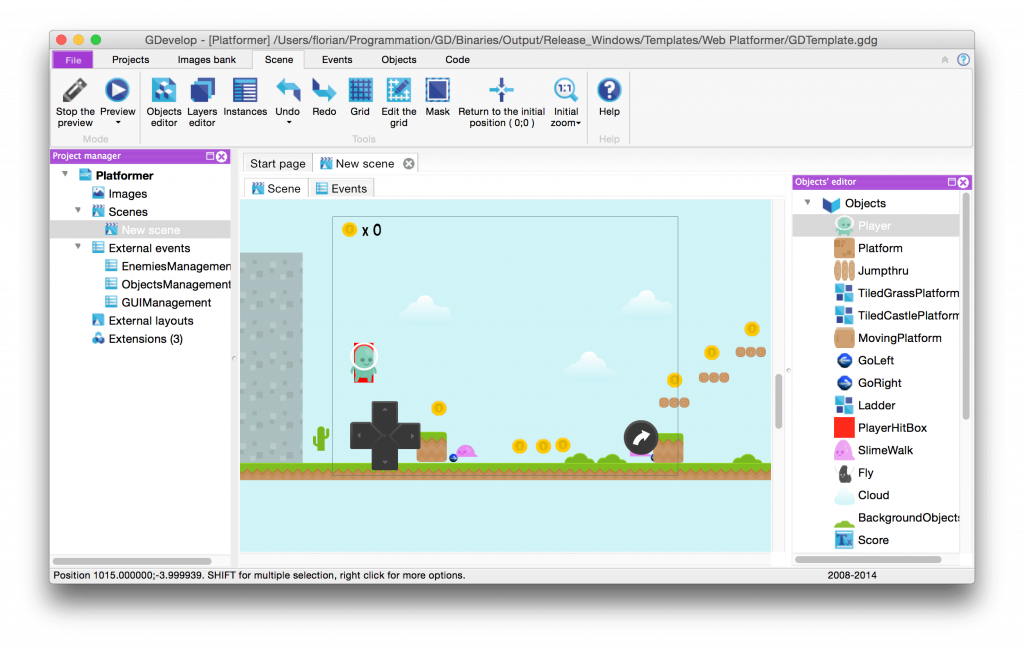
Task: Click the scene's vertical scrollbar
Action: point(778,402)
